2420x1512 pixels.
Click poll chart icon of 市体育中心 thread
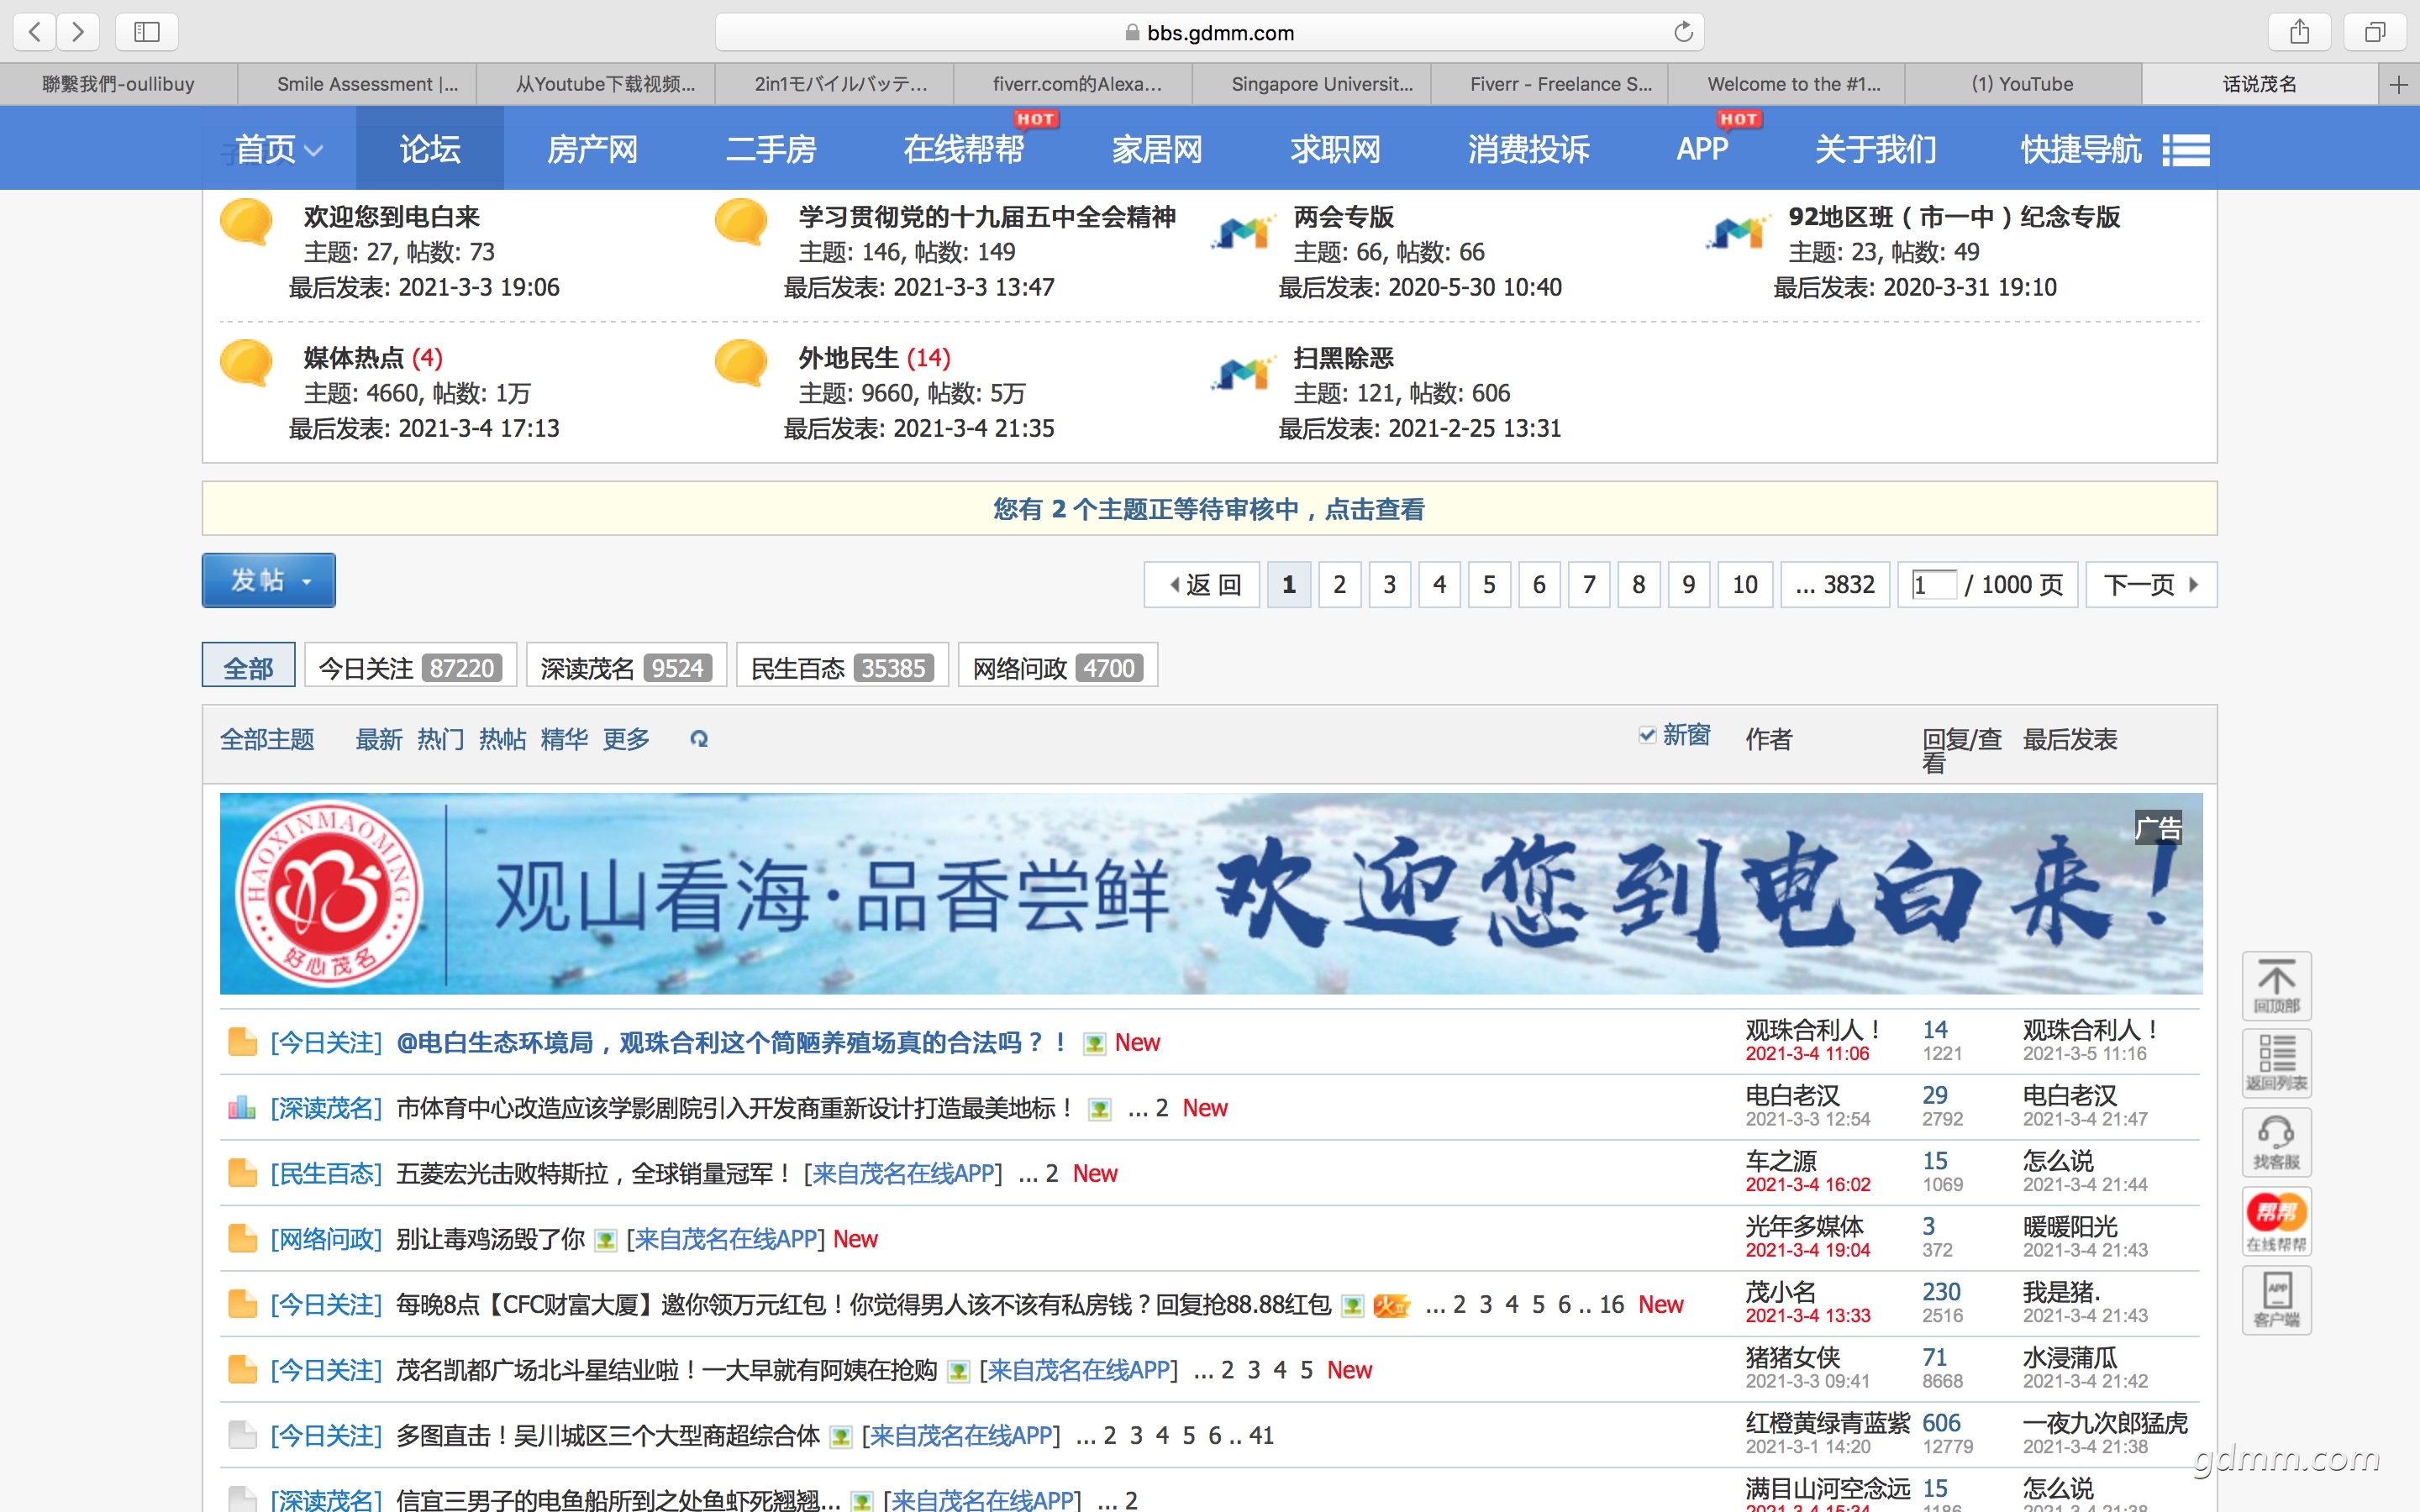pos(242,1107)
